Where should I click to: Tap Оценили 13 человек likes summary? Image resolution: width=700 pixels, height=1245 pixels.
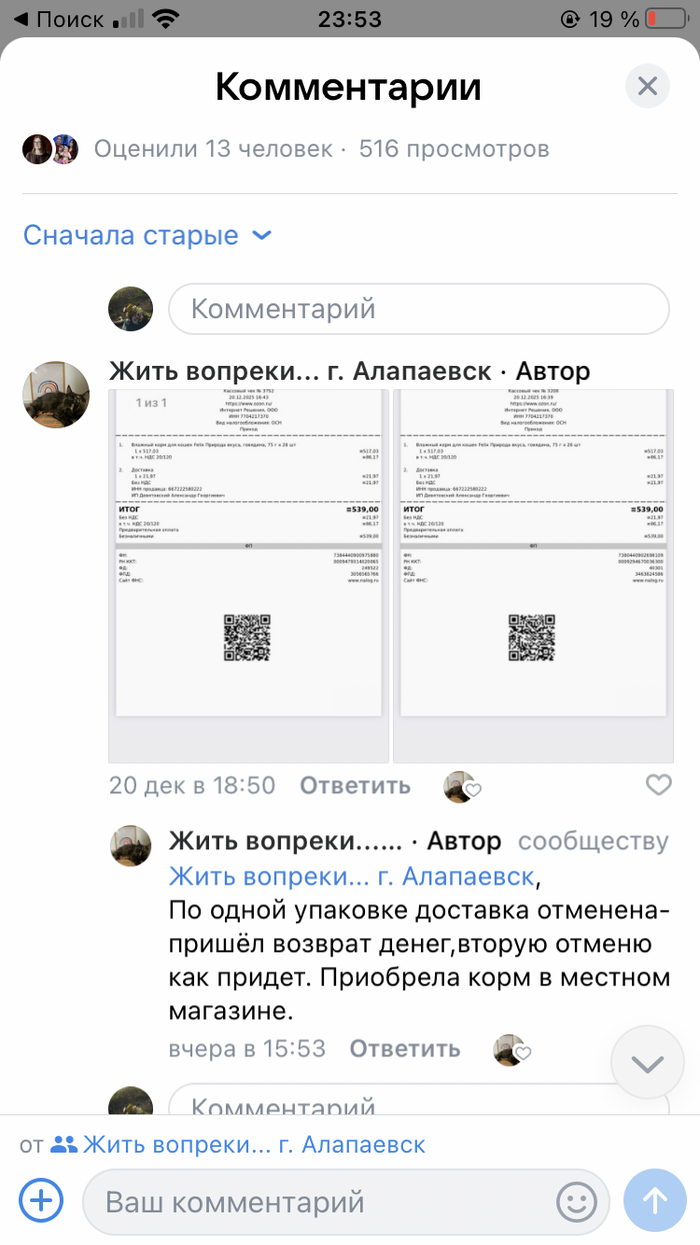coord(212,149)
